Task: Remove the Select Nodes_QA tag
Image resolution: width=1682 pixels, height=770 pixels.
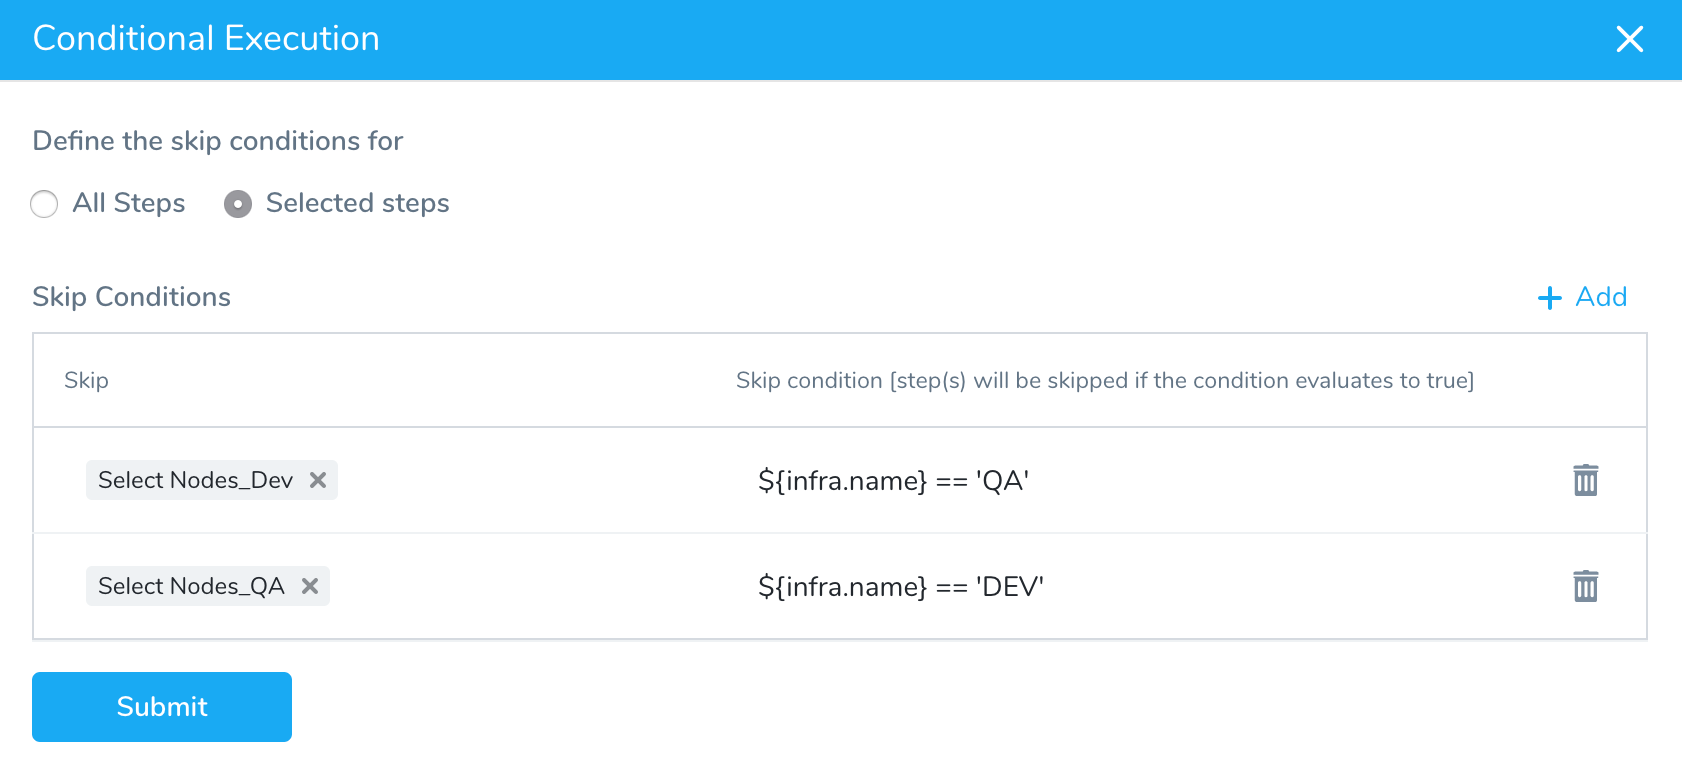Action: 310,586
